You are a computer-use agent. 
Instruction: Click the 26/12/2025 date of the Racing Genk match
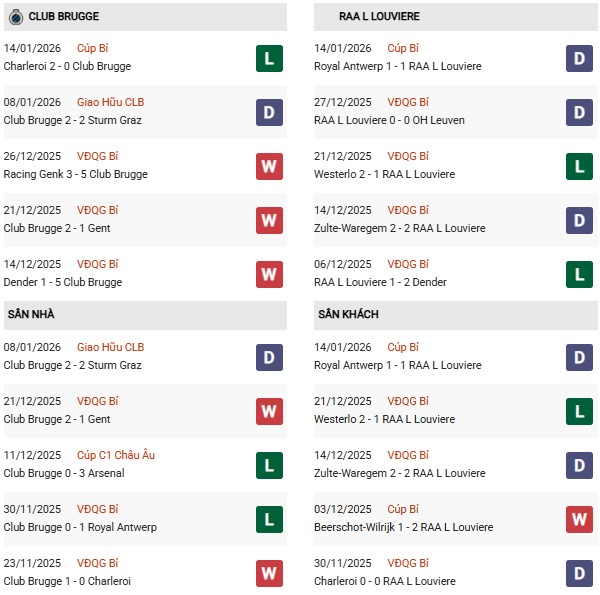click(32, 156)
